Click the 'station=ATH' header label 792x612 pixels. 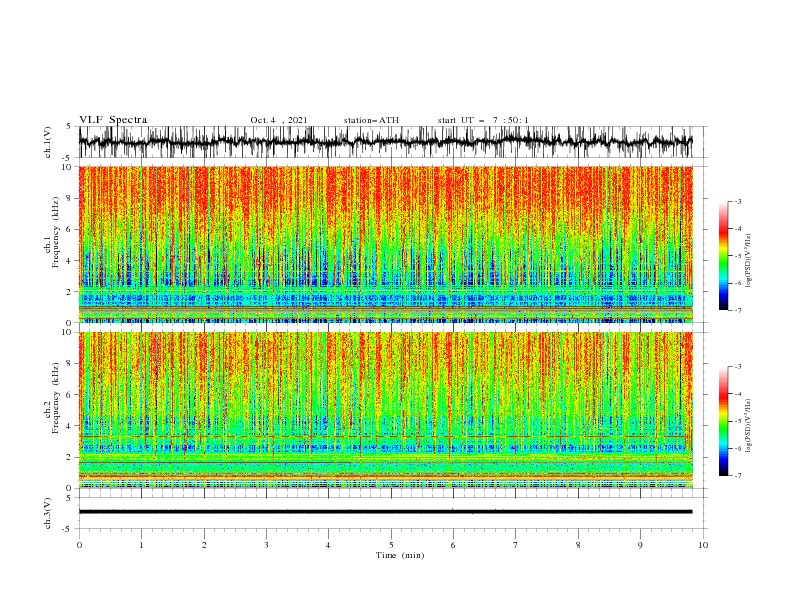tap(371, 120)
